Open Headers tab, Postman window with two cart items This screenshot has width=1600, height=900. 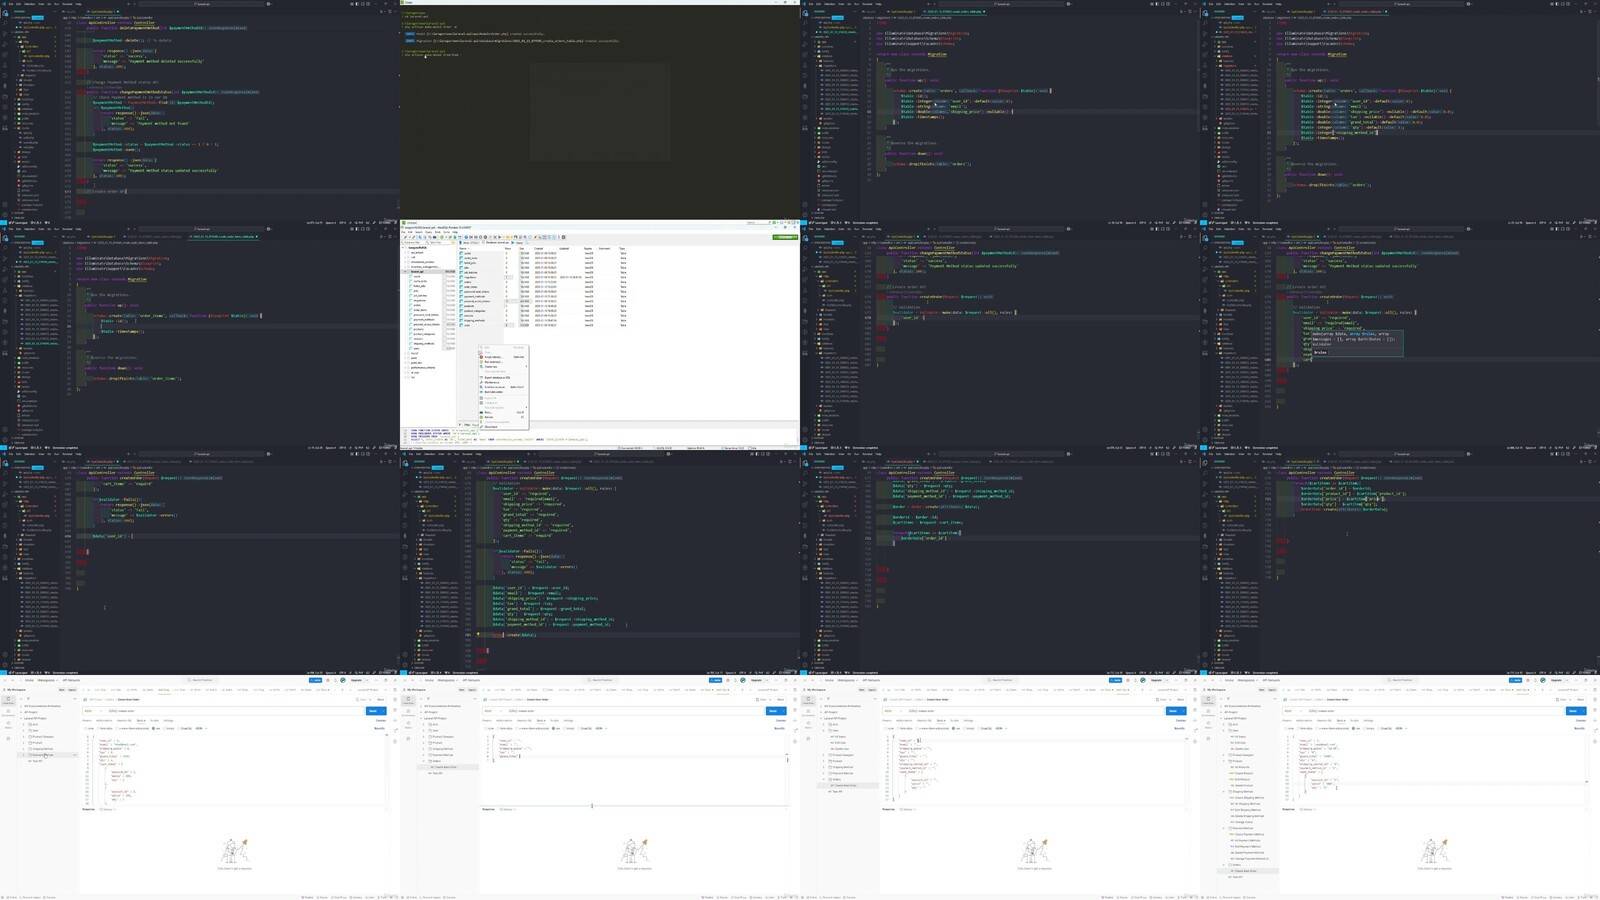coord(124,720)
